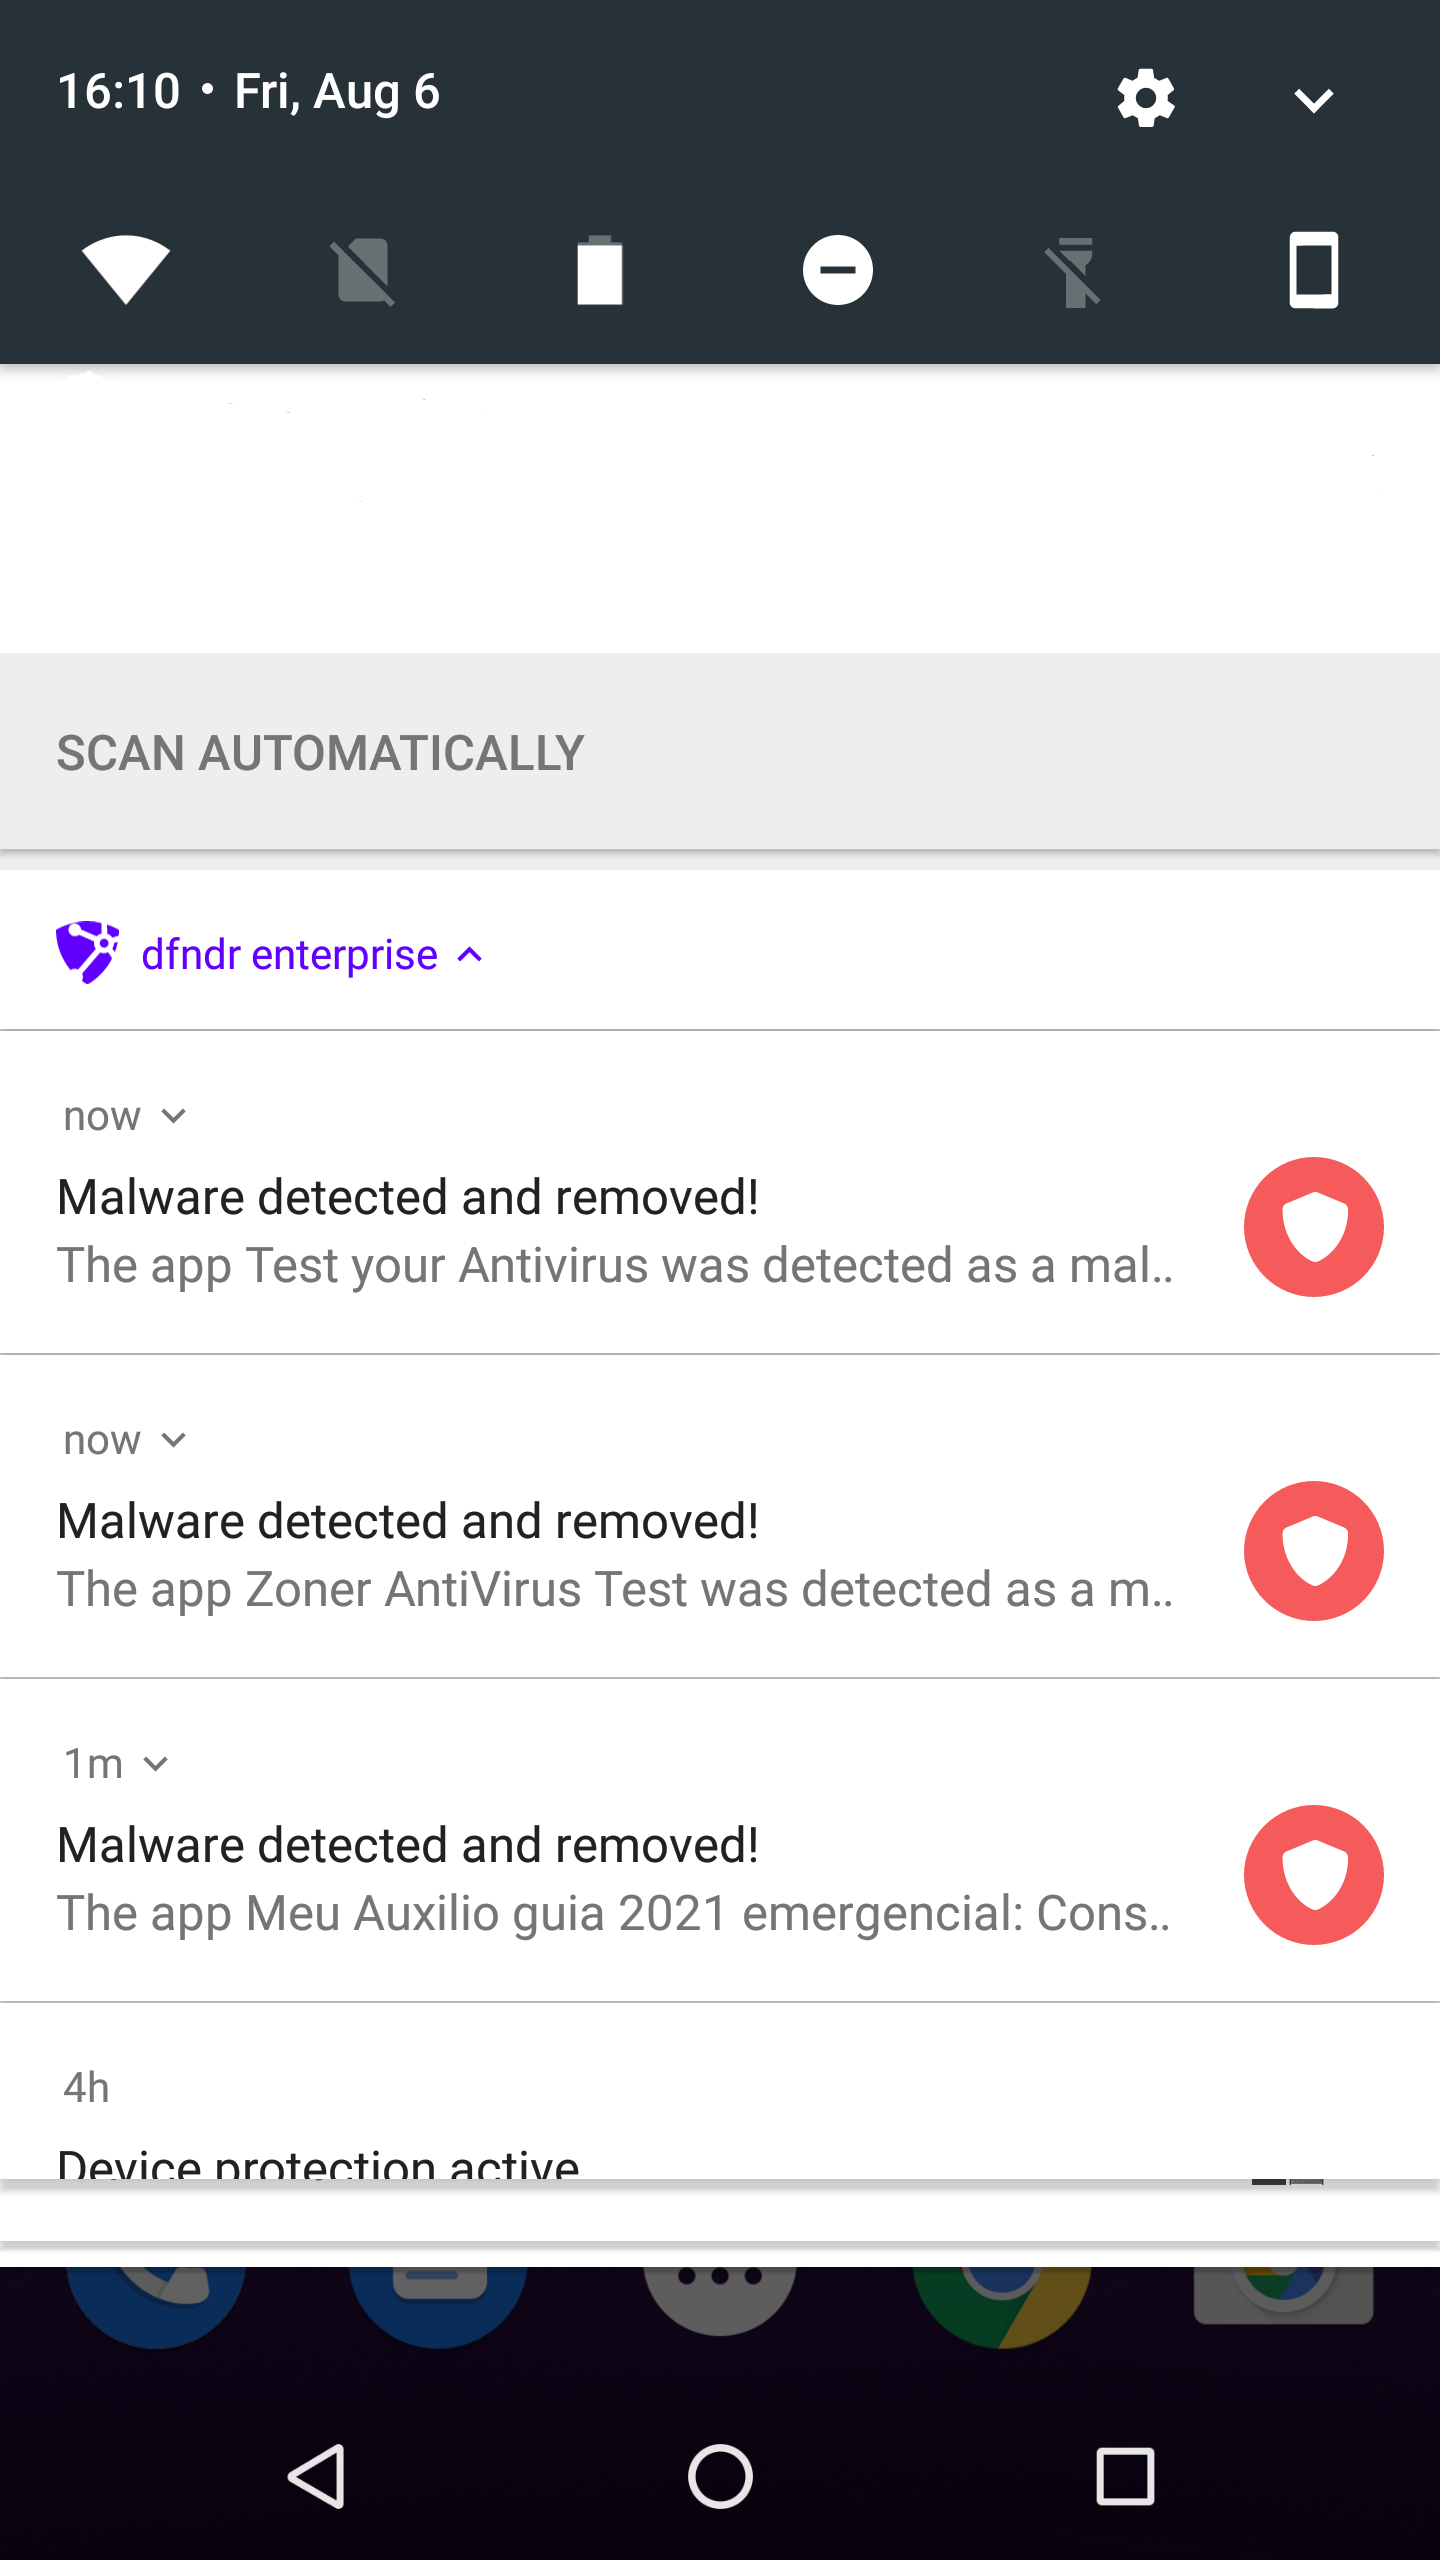Open settings via the gear icon

pos(1146,98)
